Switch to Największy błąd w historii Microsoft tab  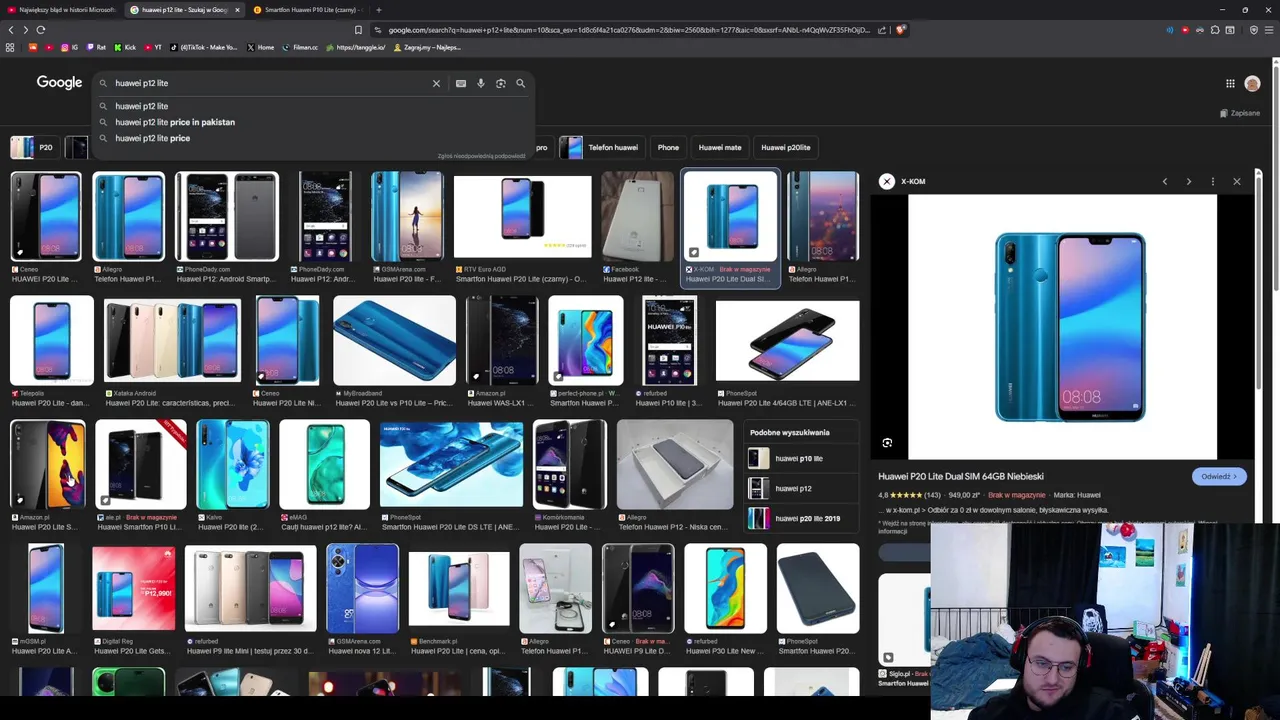[62, 10]
